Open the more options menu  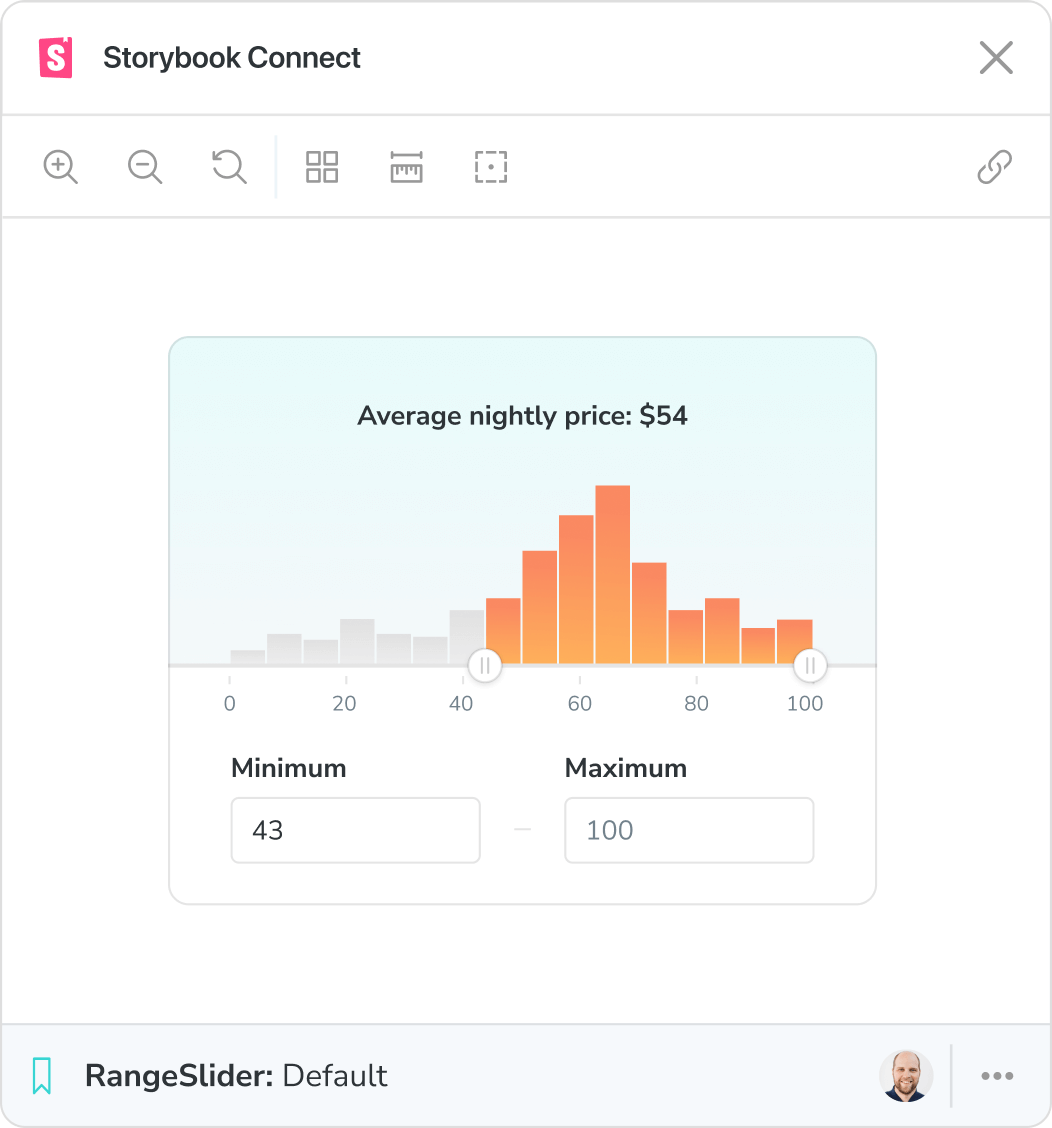(997, 1076)
